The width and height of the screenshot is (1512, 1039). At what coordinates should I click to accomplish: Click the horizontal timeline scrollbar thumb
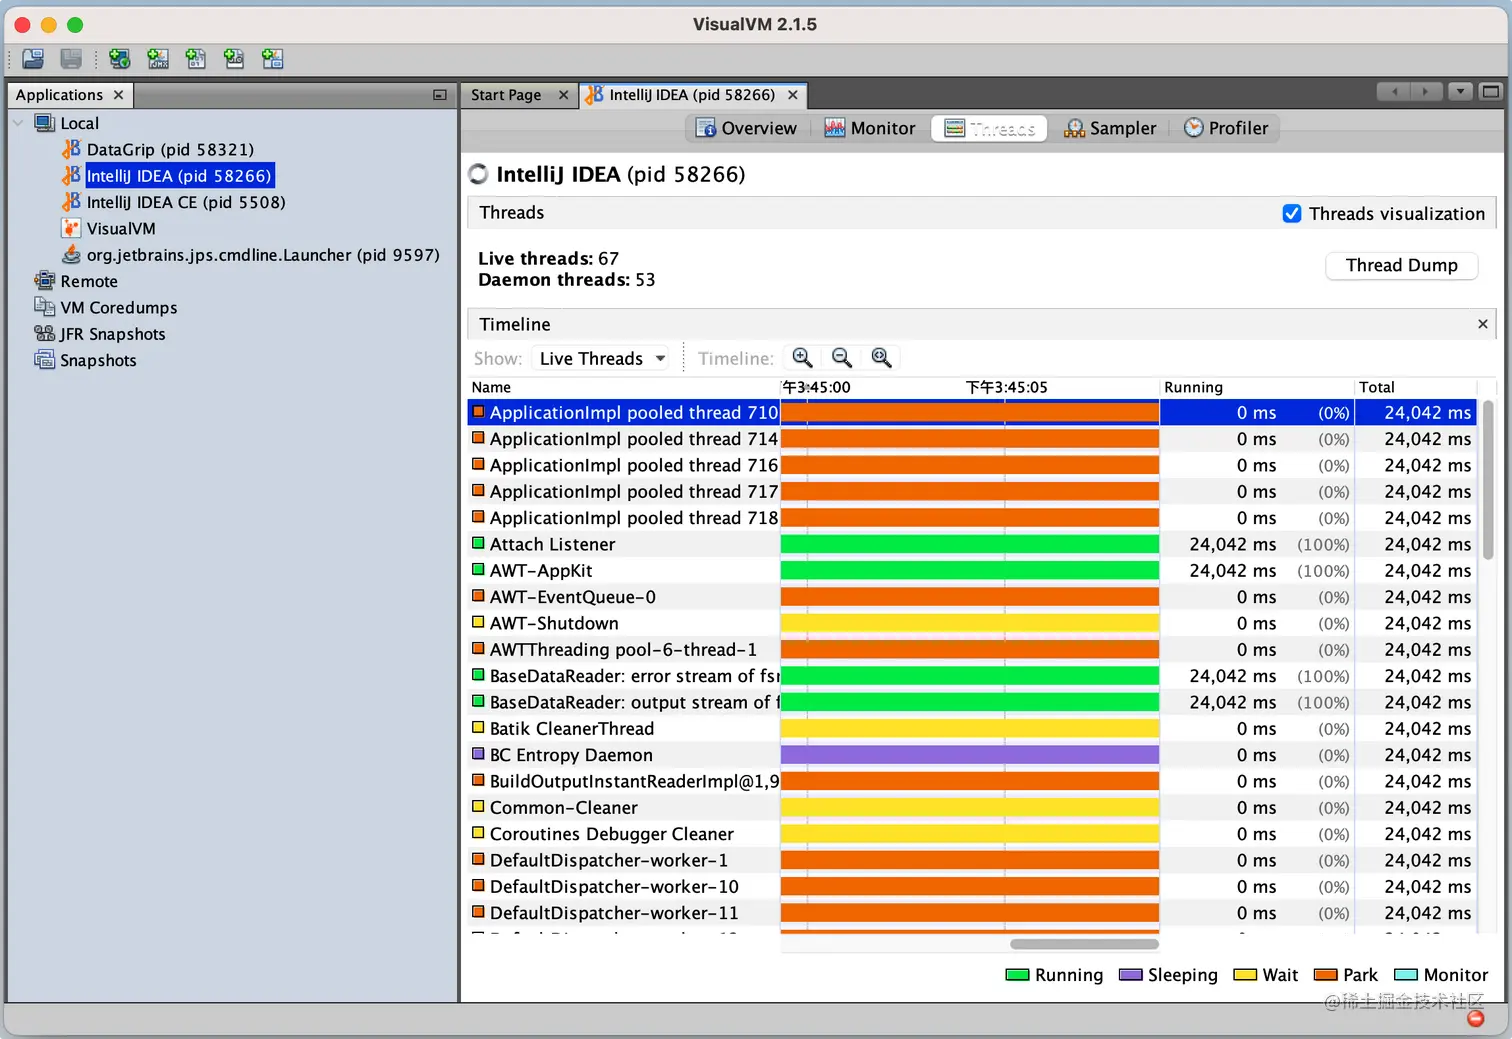(1084, 944)
